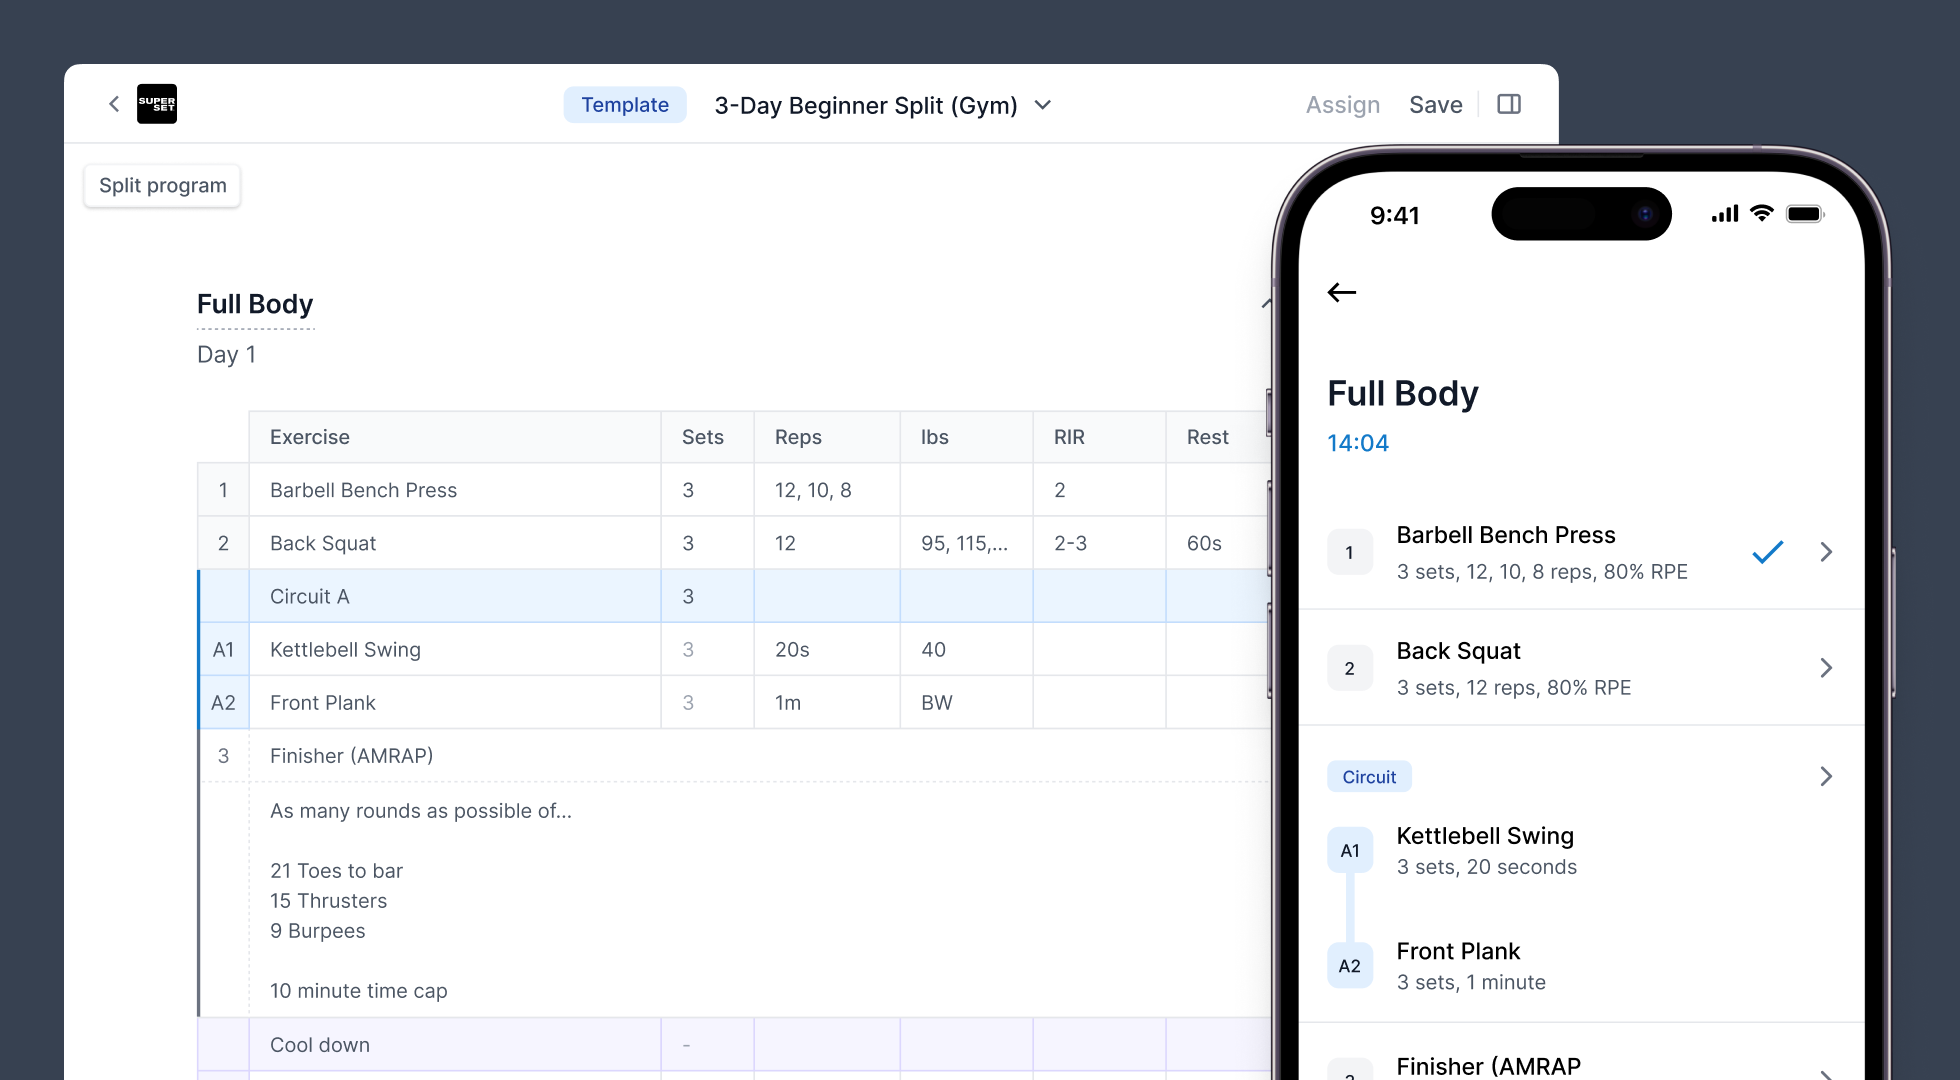This screenshot has width=1960, height=1080.
Task: Tap the number 2 badge beside Back Squat
Action: point(1349,668)
